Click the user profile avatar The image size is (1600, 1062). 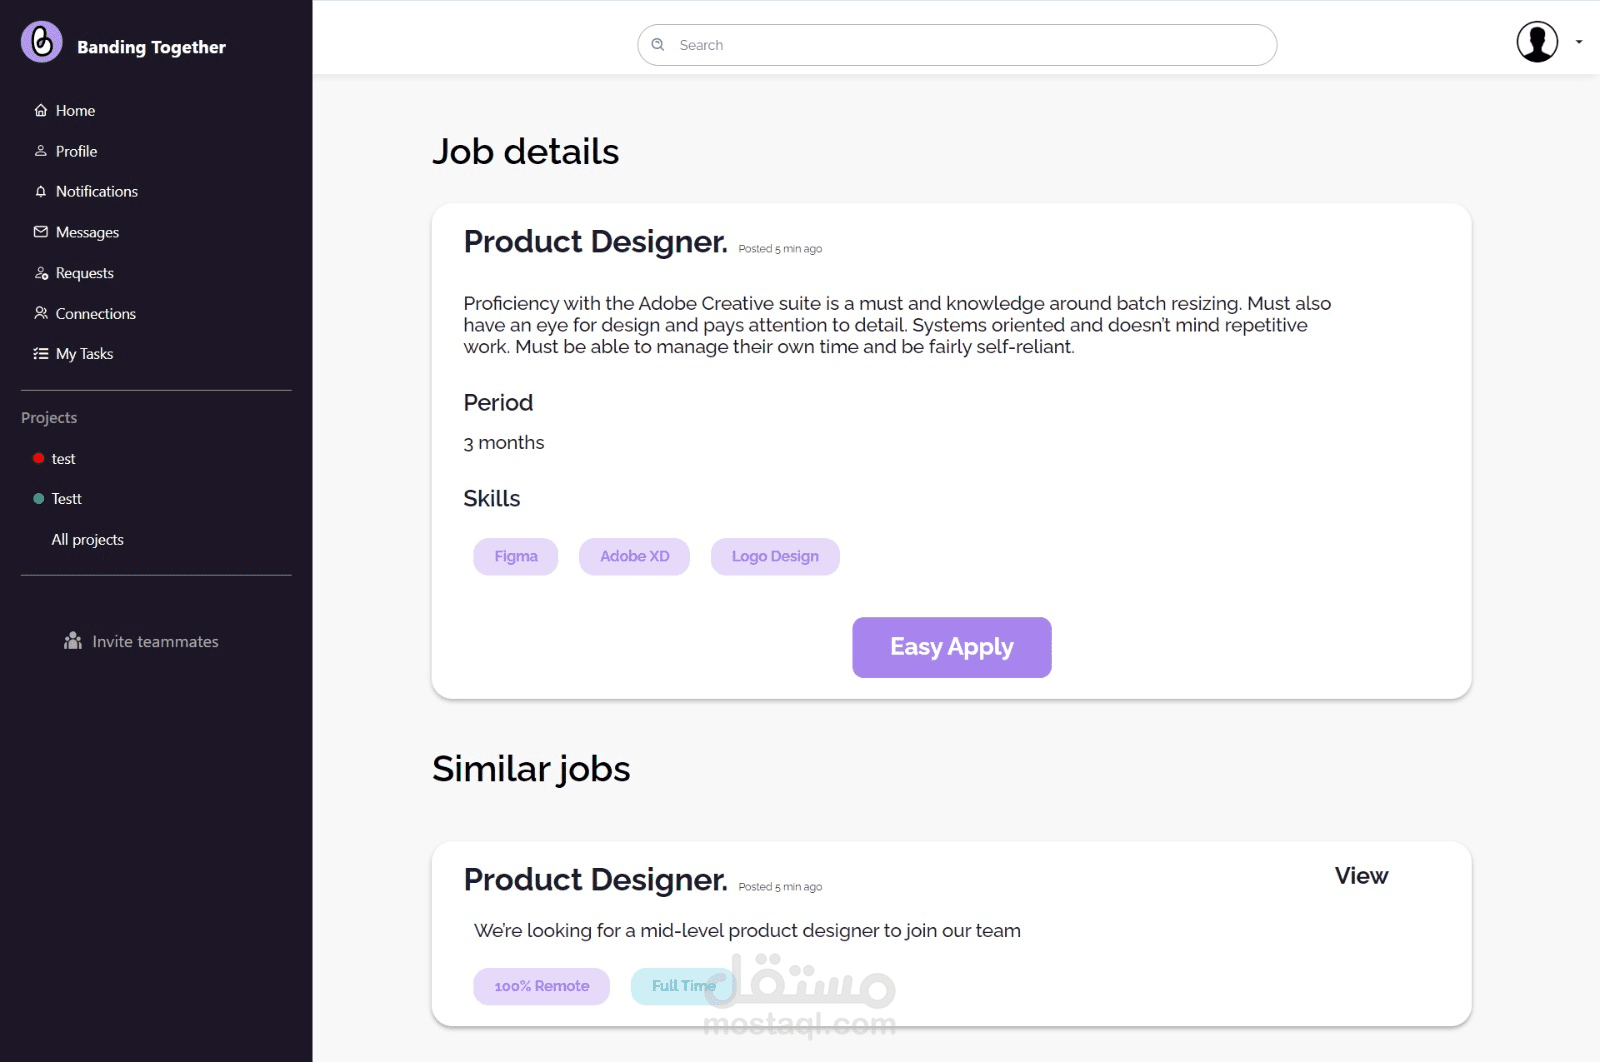point(1537,42)
